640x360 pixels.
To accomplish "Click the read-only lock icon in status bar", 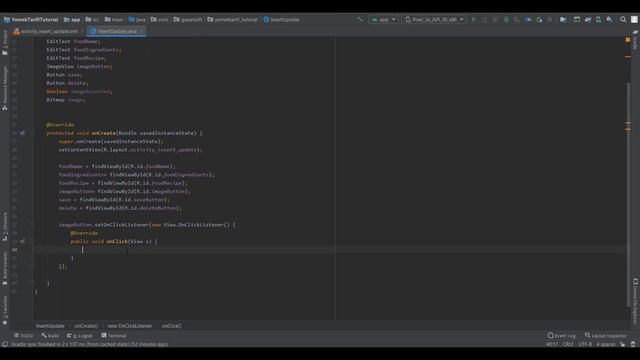I will (x=622, y=344).
